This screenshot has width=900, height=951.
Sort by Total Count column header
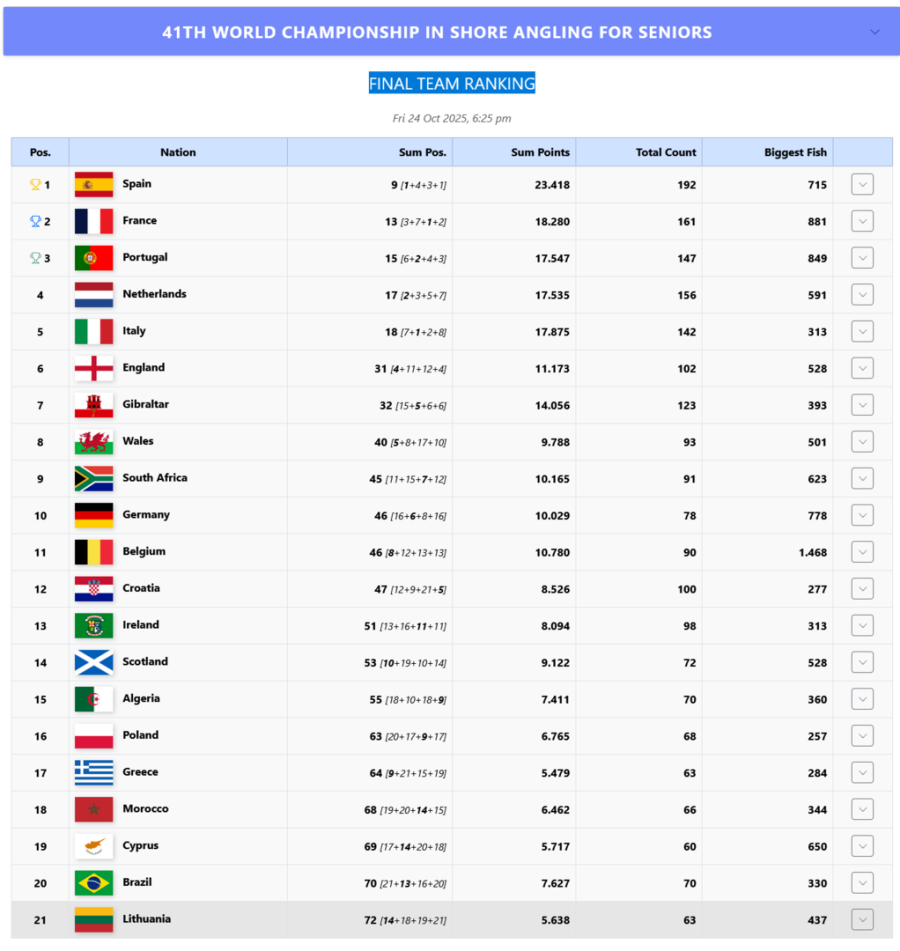pyautogui.click(x=666, y=152)
